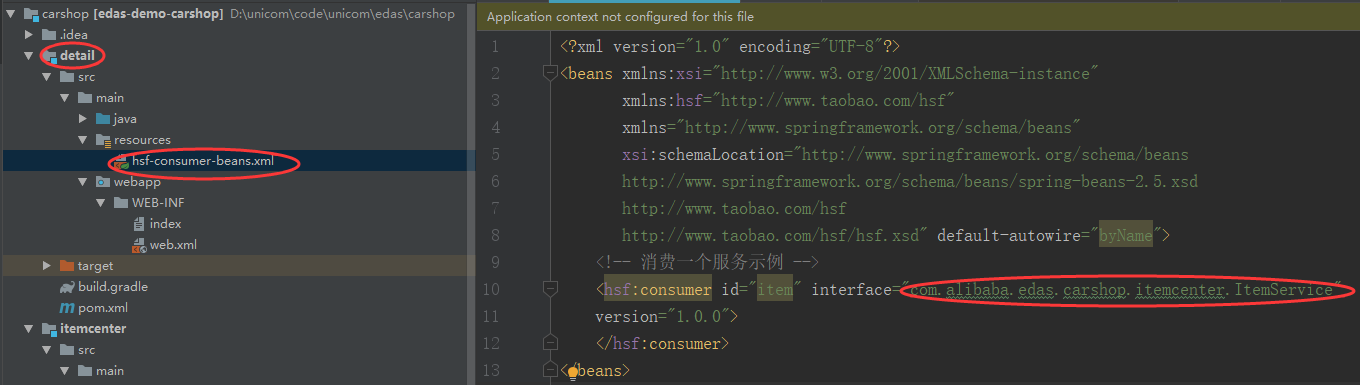Click fold end marker at line 12
This screenshot has width=1360, height=385.
[549, 343]
